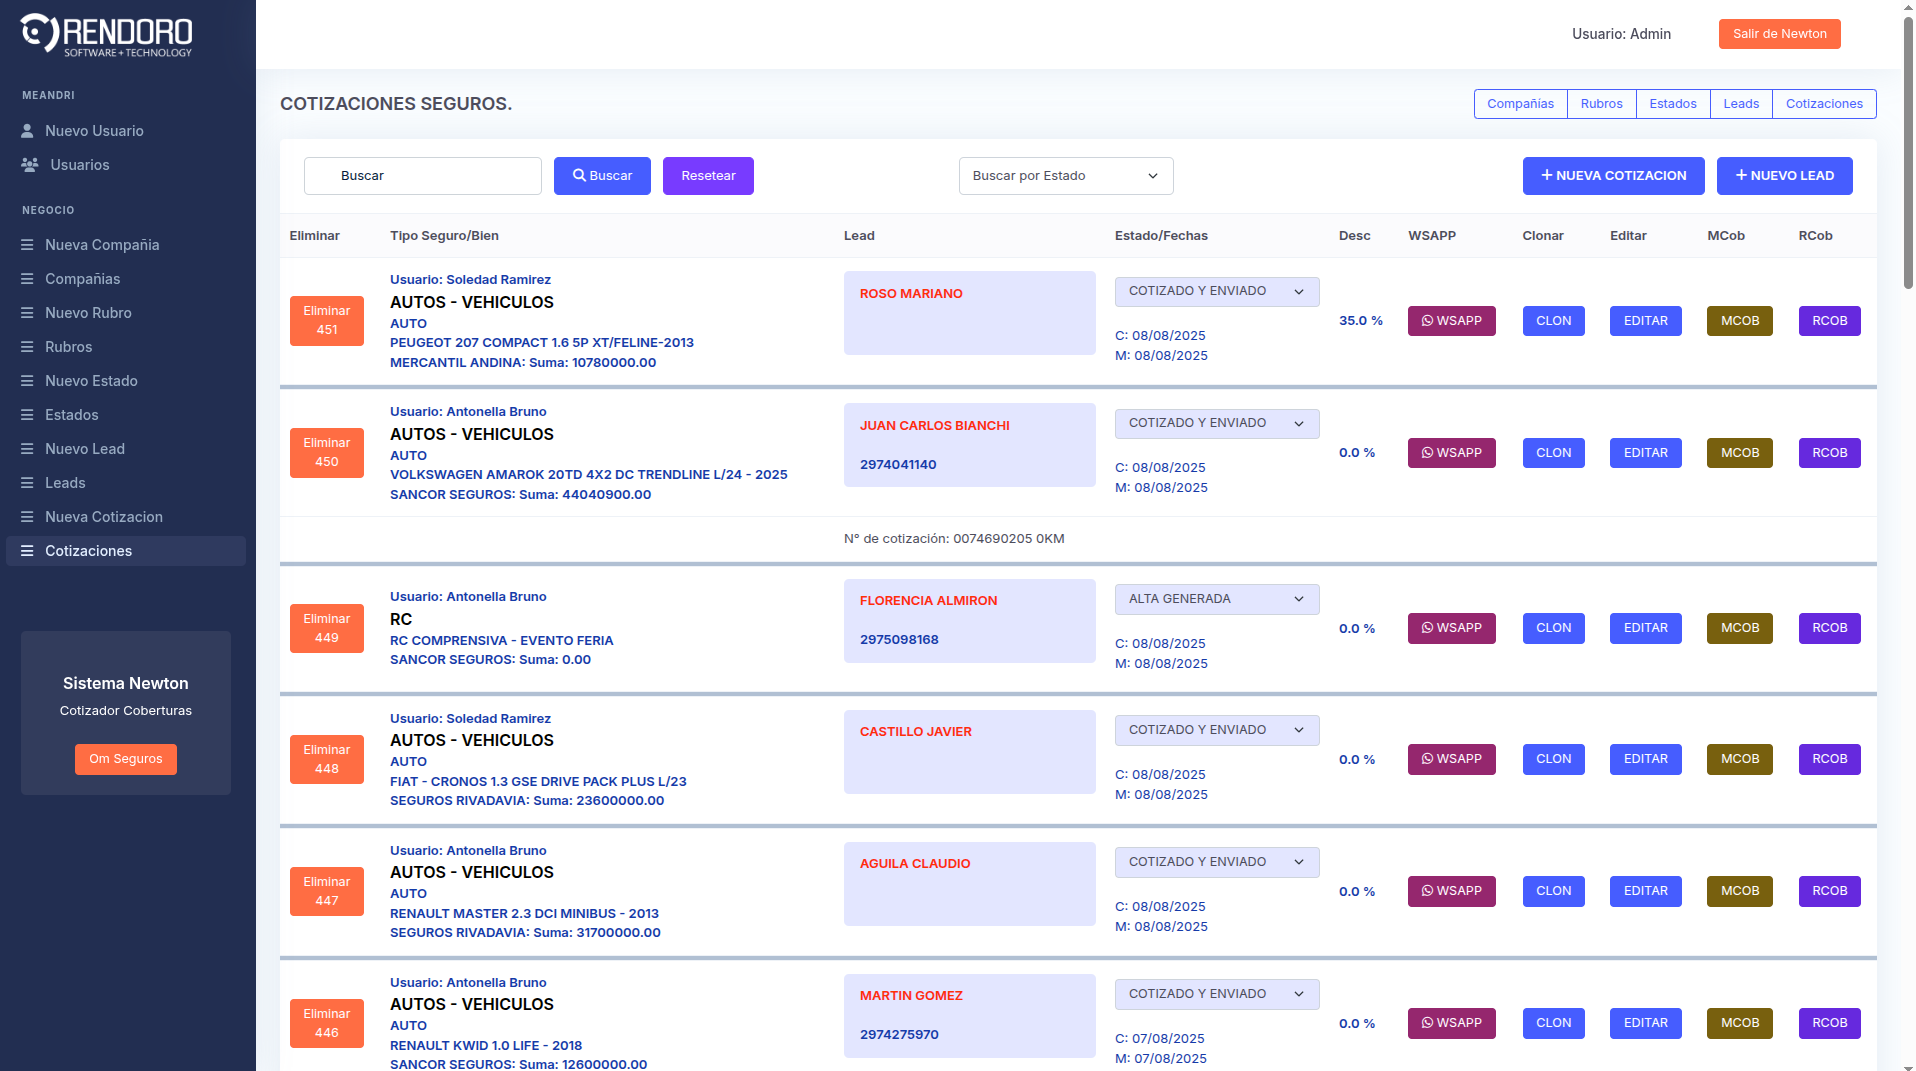Image resolution: width=1916 pixels, height=1071 pixels.
Task: Switch to the Rubros top tab
Action: [1601, 104]
